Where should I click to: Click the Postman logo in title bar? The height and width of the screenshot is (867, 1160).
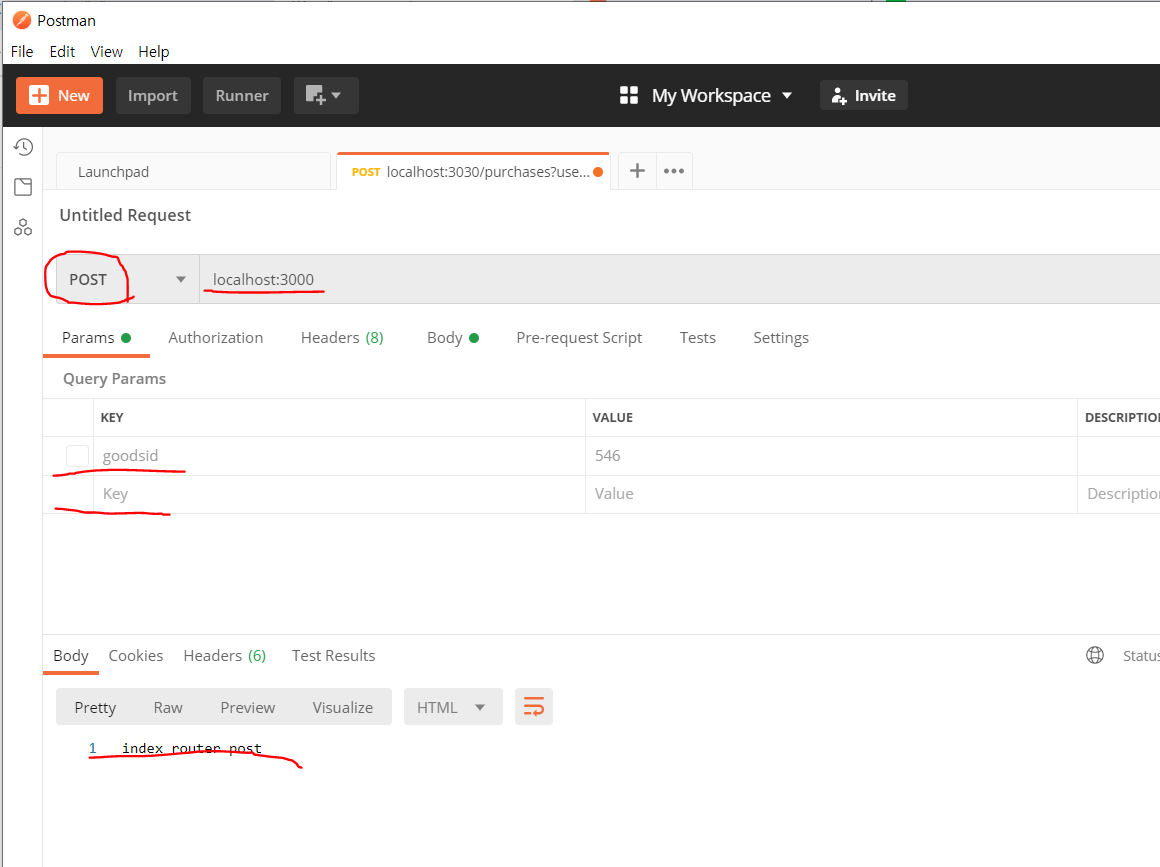point(21,20)
